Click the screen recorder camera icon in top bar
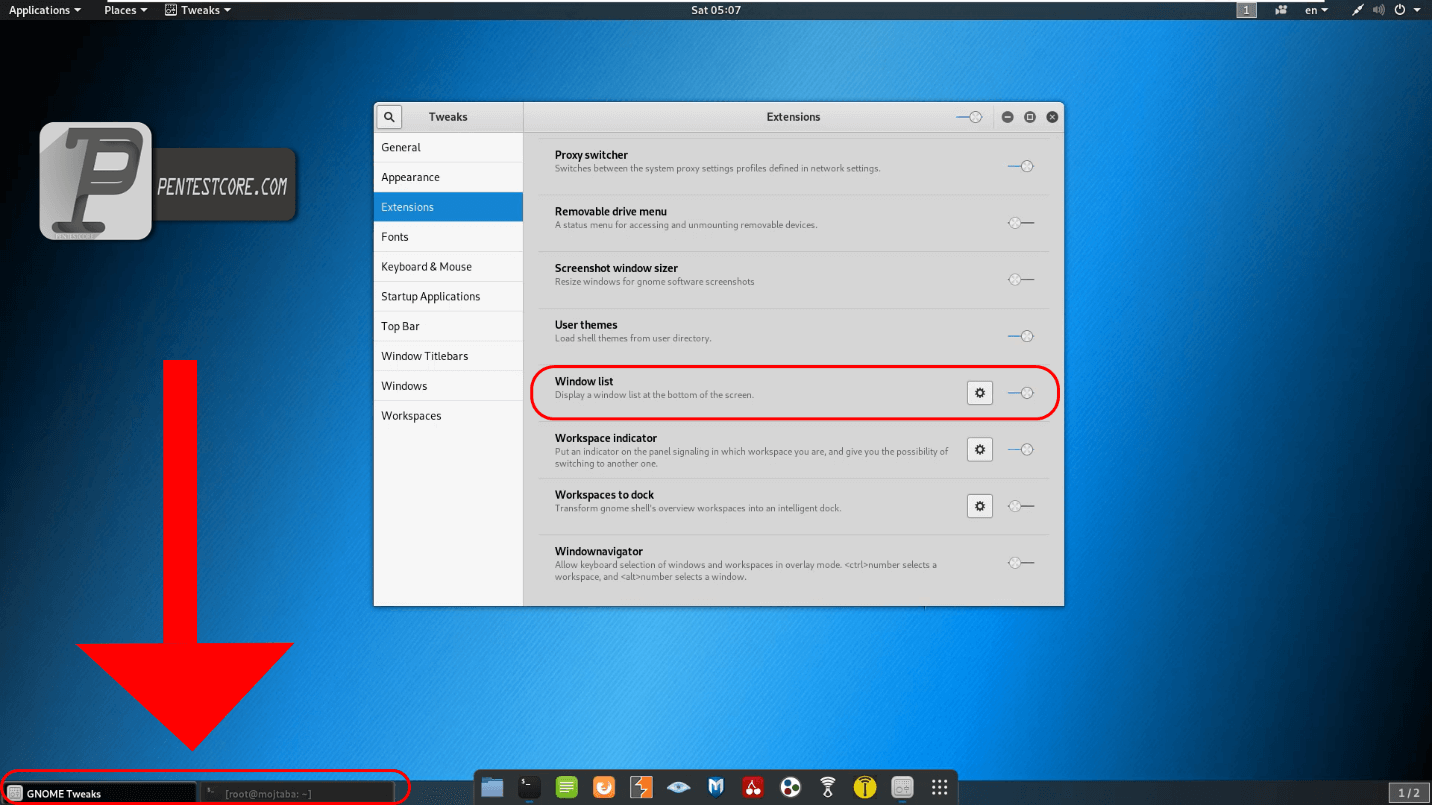This screenshot has height=805, width=1432. point(1282,10)
